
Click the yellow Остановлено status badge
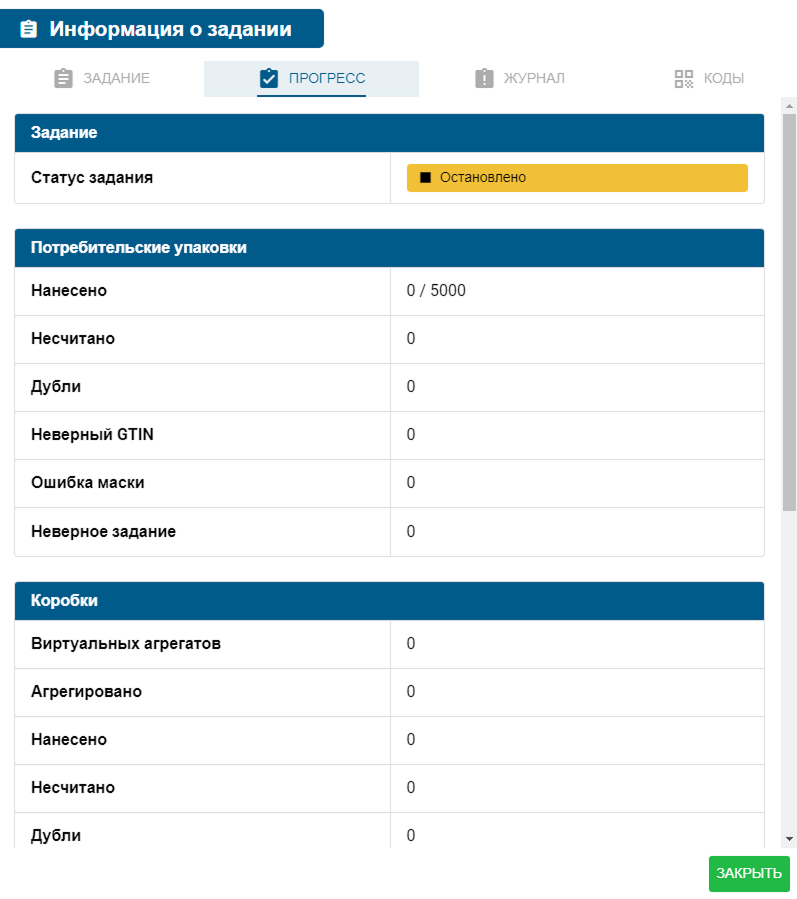point(576,177)
